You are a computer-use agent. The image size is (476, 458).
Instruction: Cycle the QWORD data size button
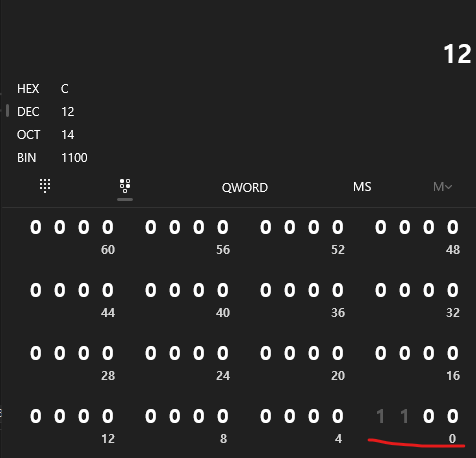[x=245, y=187]
